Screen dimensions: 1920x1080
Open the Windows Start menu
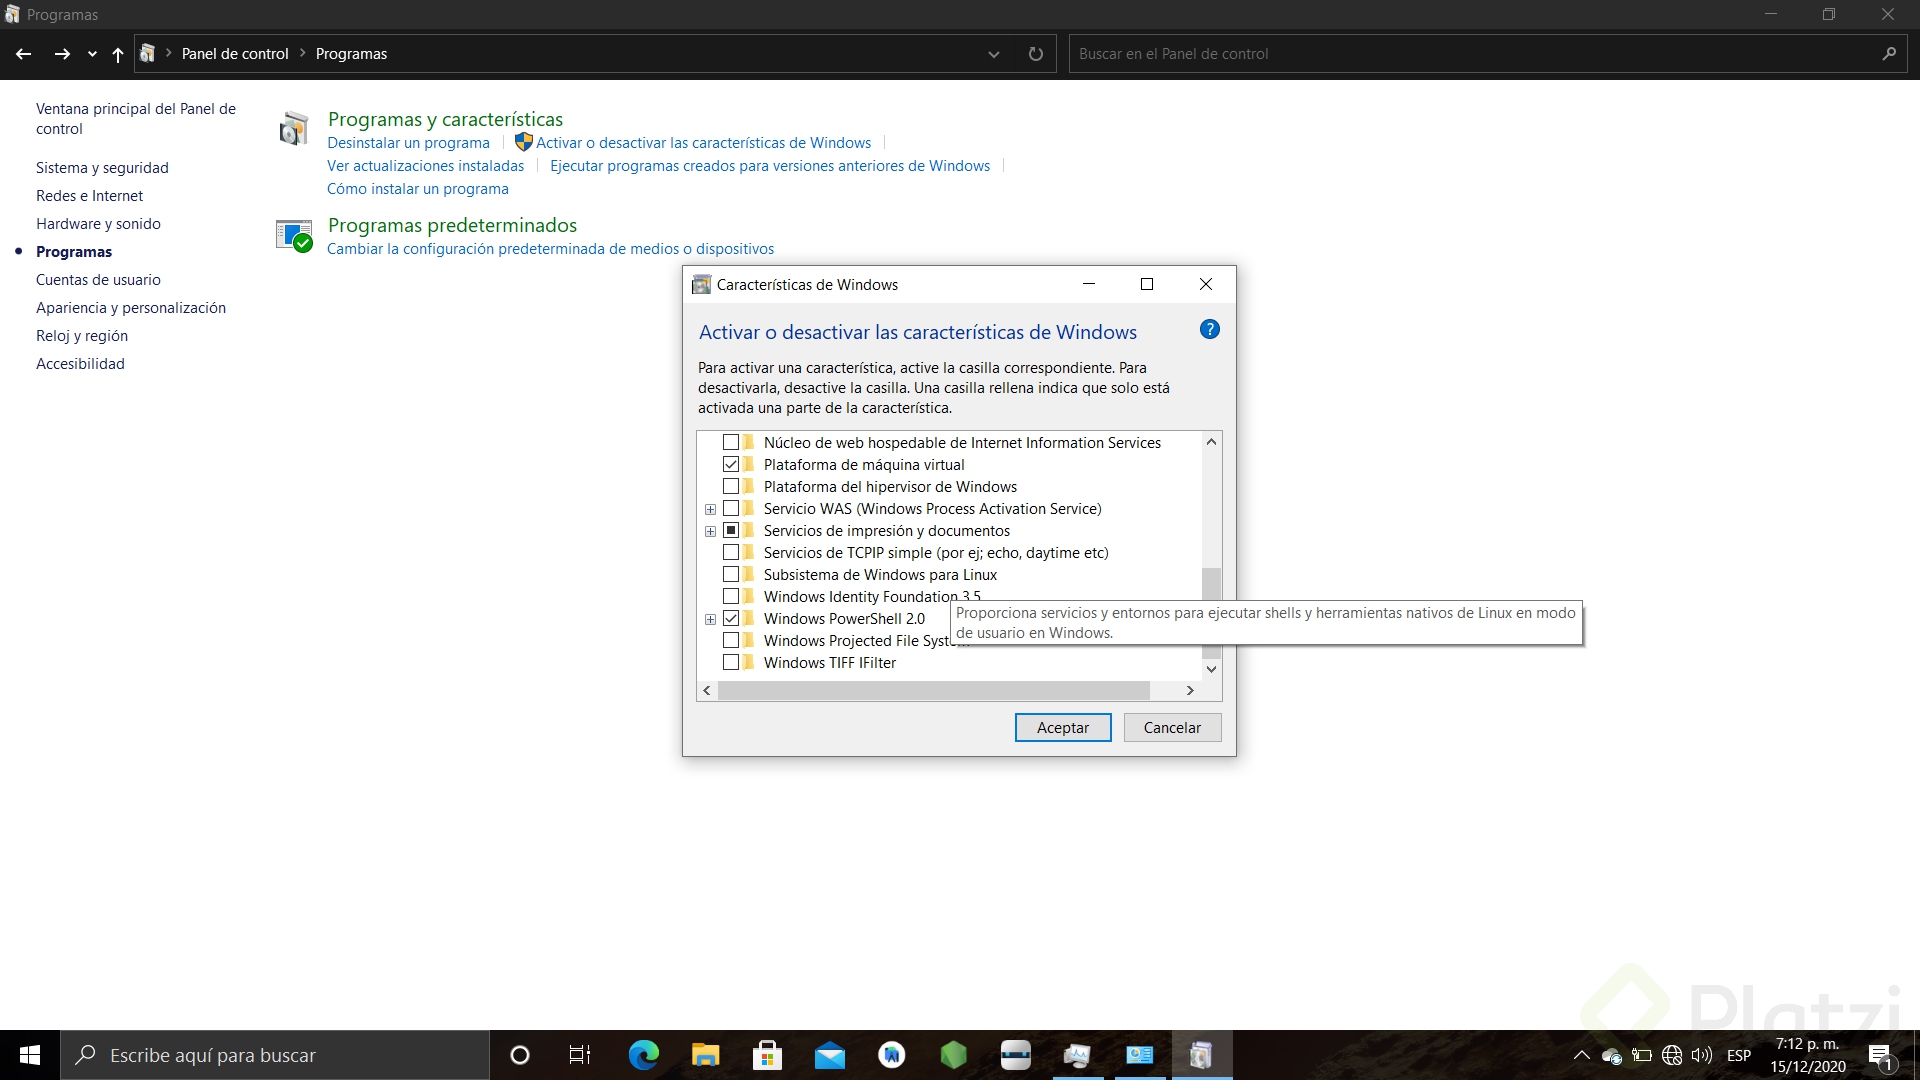[30, 1055]
